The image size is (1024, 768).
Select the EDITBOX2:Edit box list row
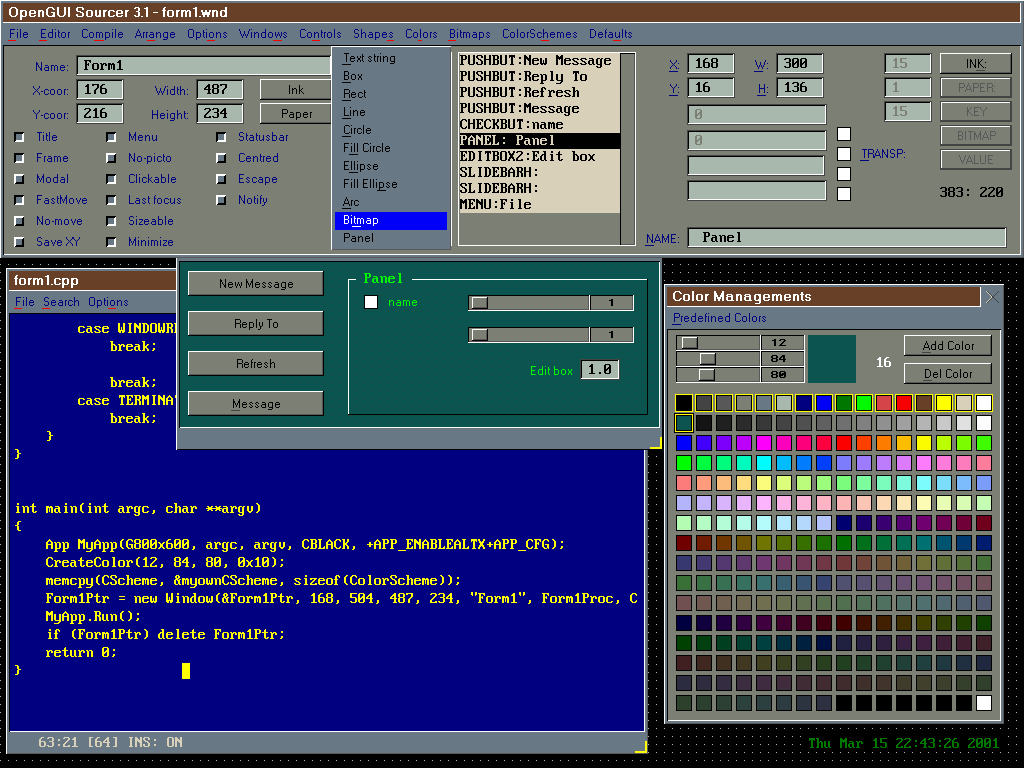(x=539, y=157)
